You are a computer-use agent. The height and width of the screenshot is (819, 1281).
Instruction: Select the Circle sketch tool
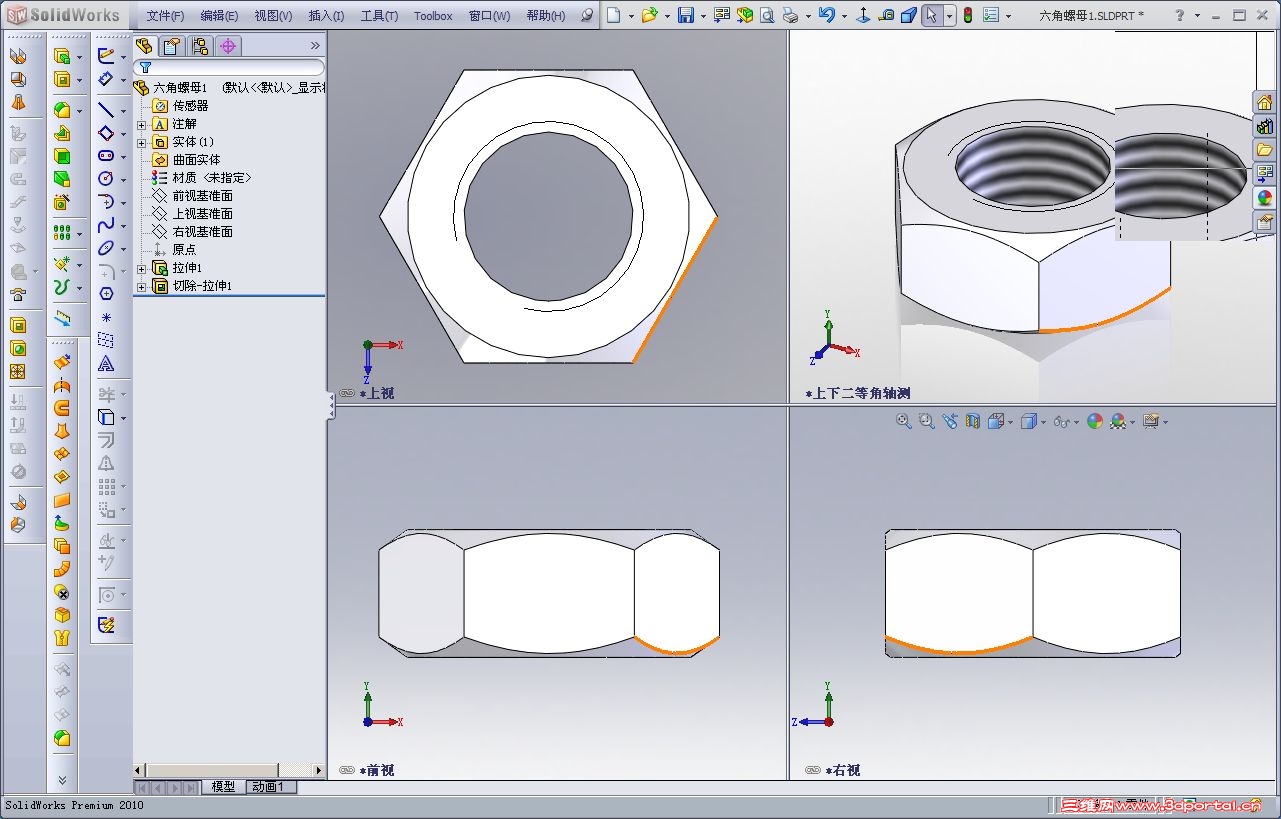click(106, 178)
